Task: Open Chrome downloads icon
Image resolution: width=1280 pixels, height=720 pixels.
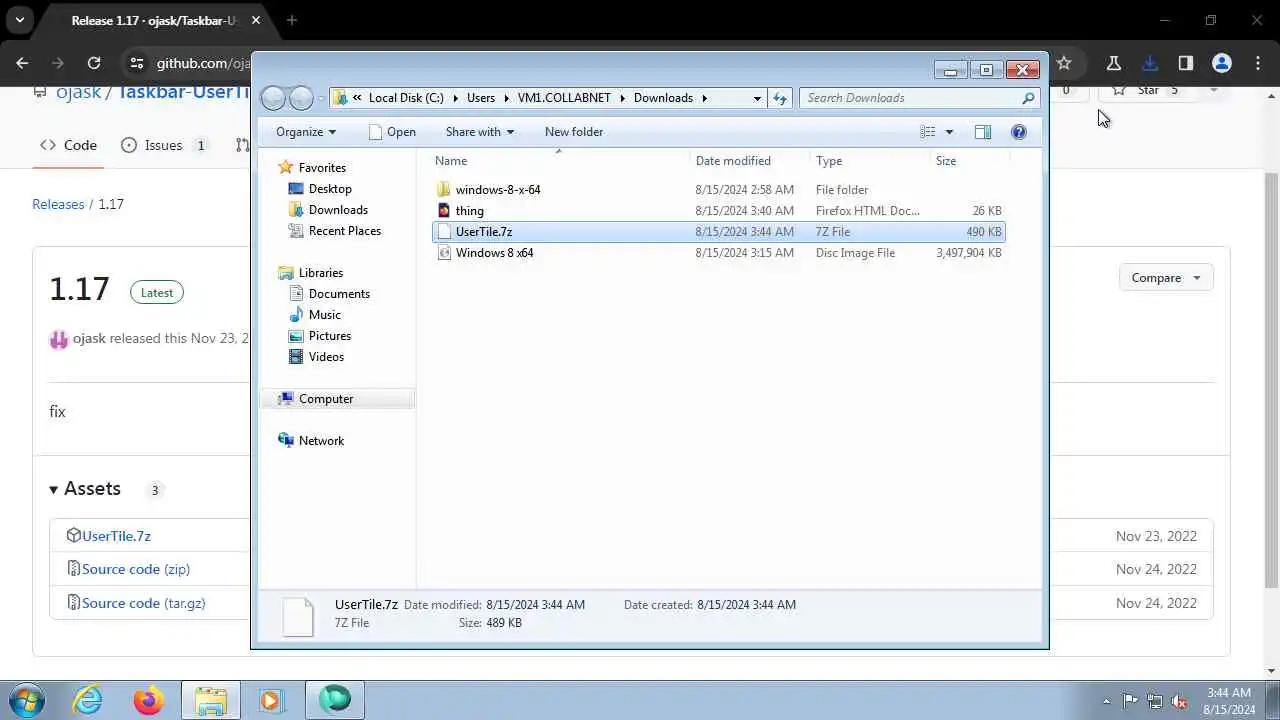Action: (1150, 63)
